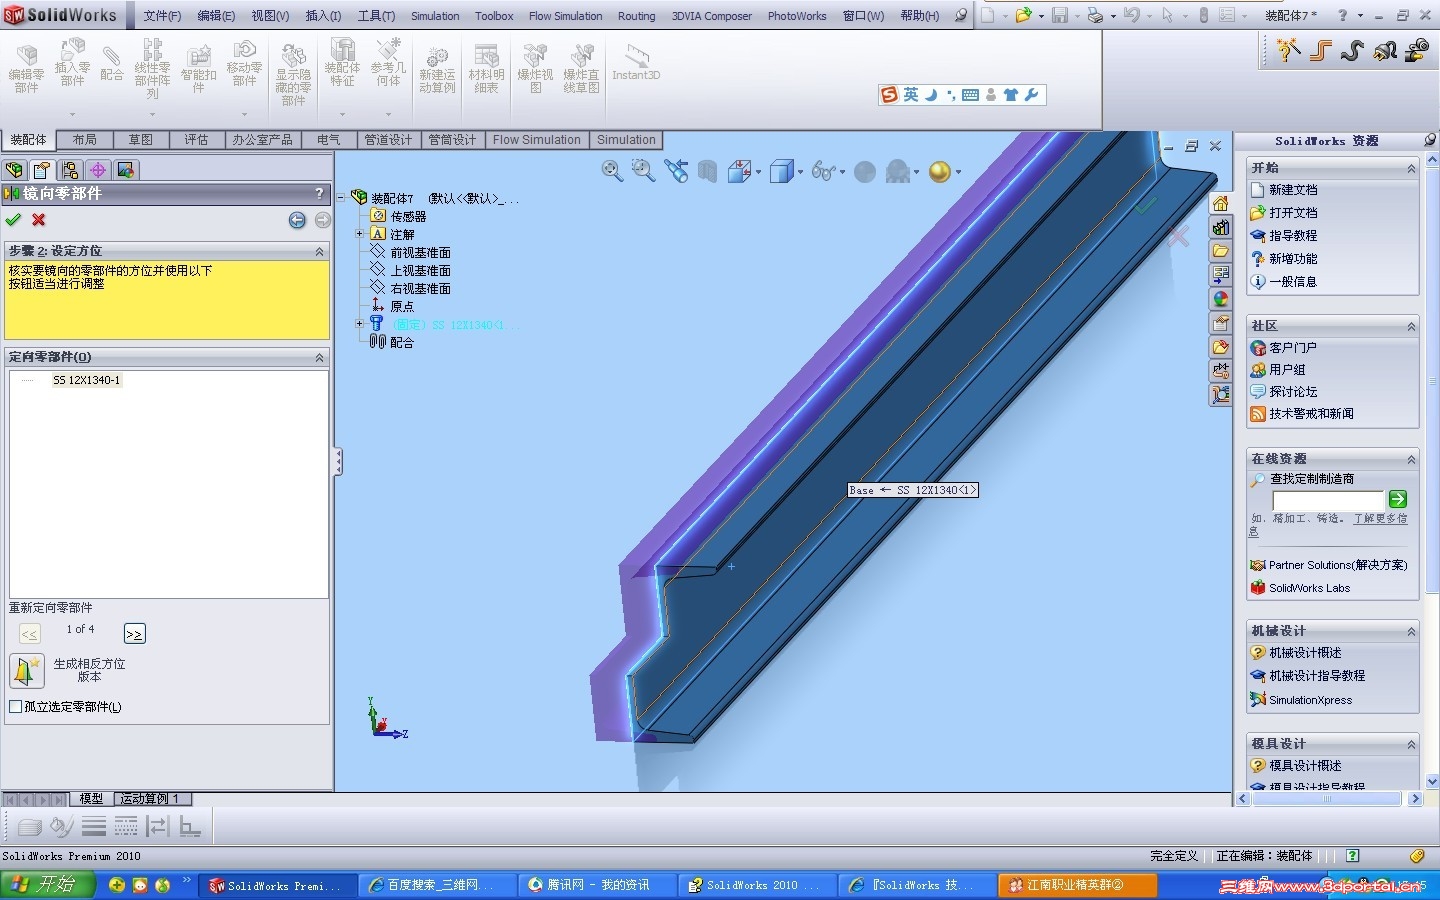Click the 材料明细表 bill of materials tool
This screenshot has width=1440, height=900.
486,68
